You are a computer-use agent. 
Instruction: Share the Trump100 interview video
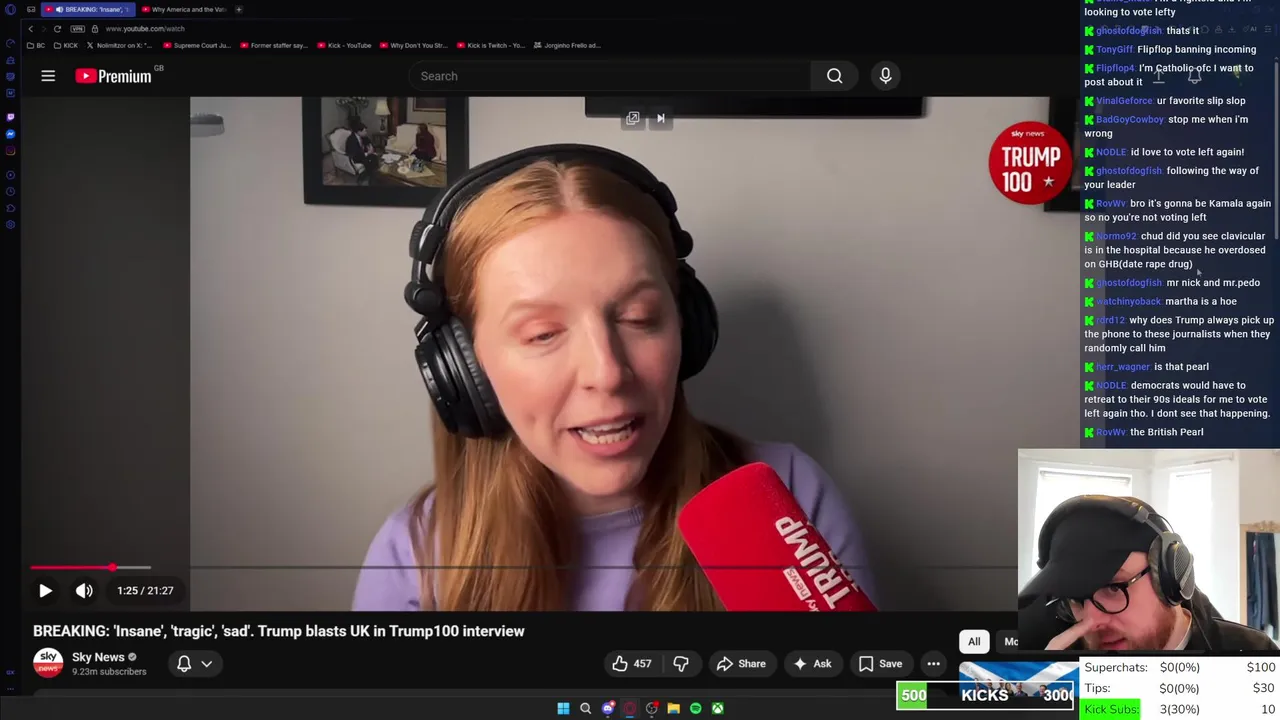click(741, 664)
